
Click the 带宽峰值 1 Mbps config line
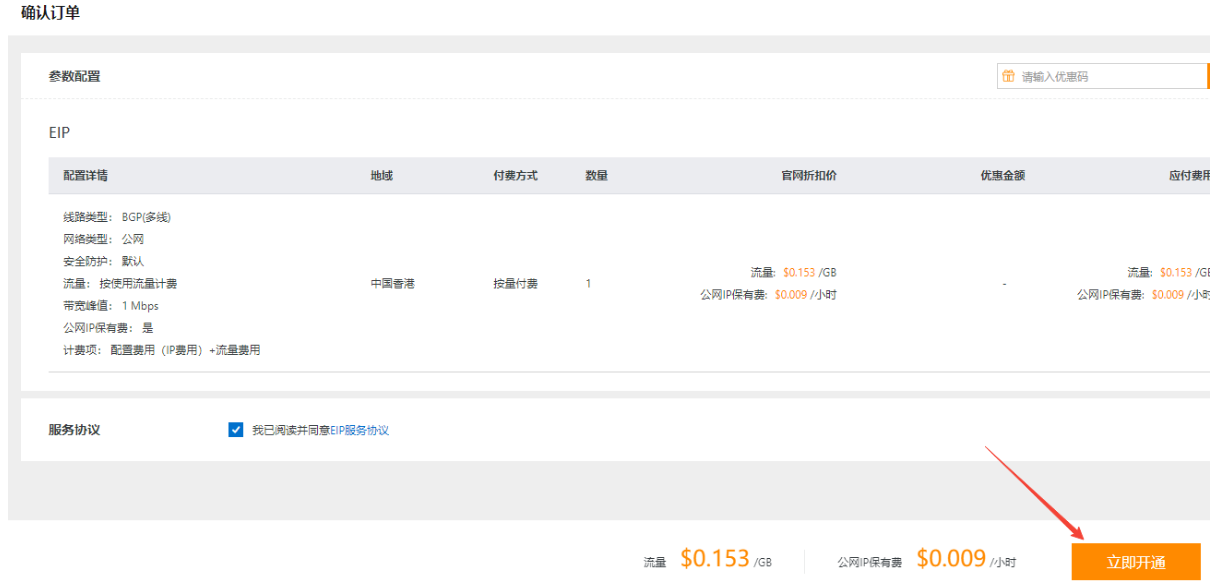point(110,306)
